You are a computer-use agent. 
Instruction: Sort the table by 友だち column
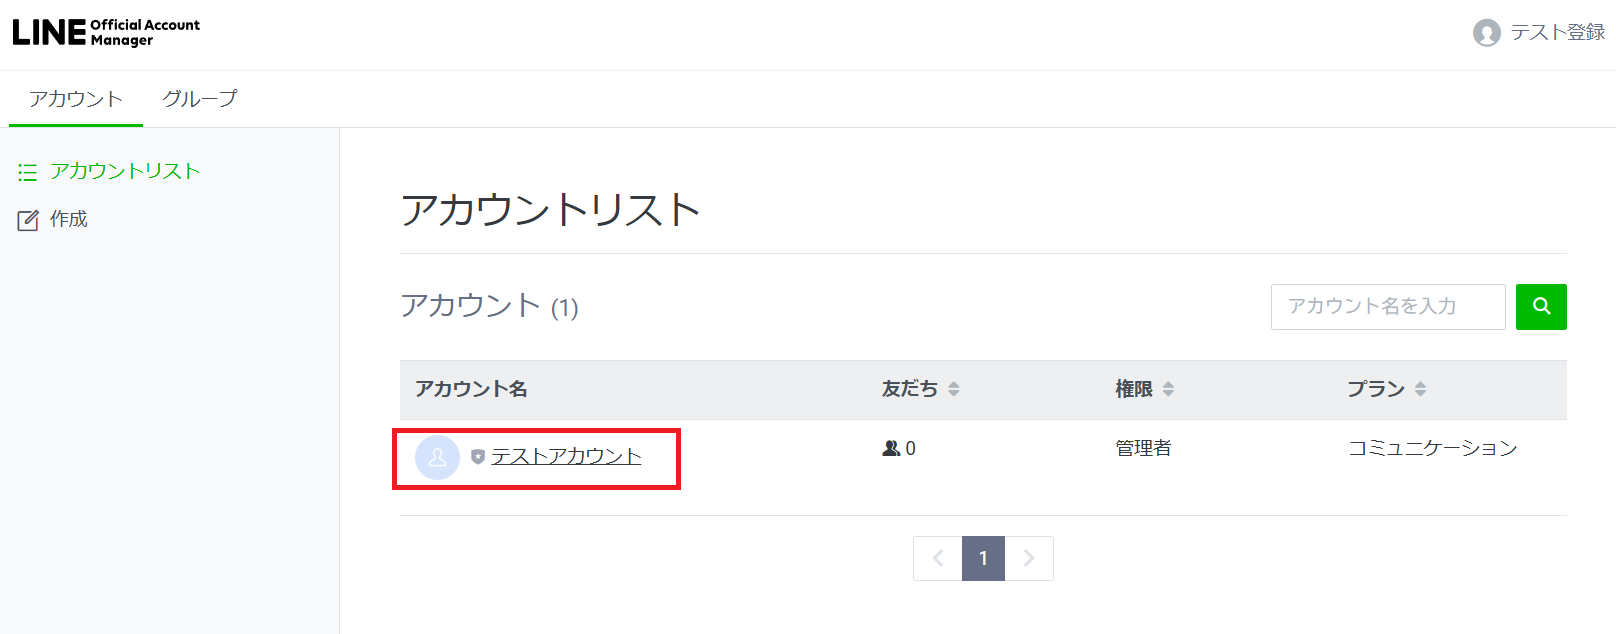(953, 389)
